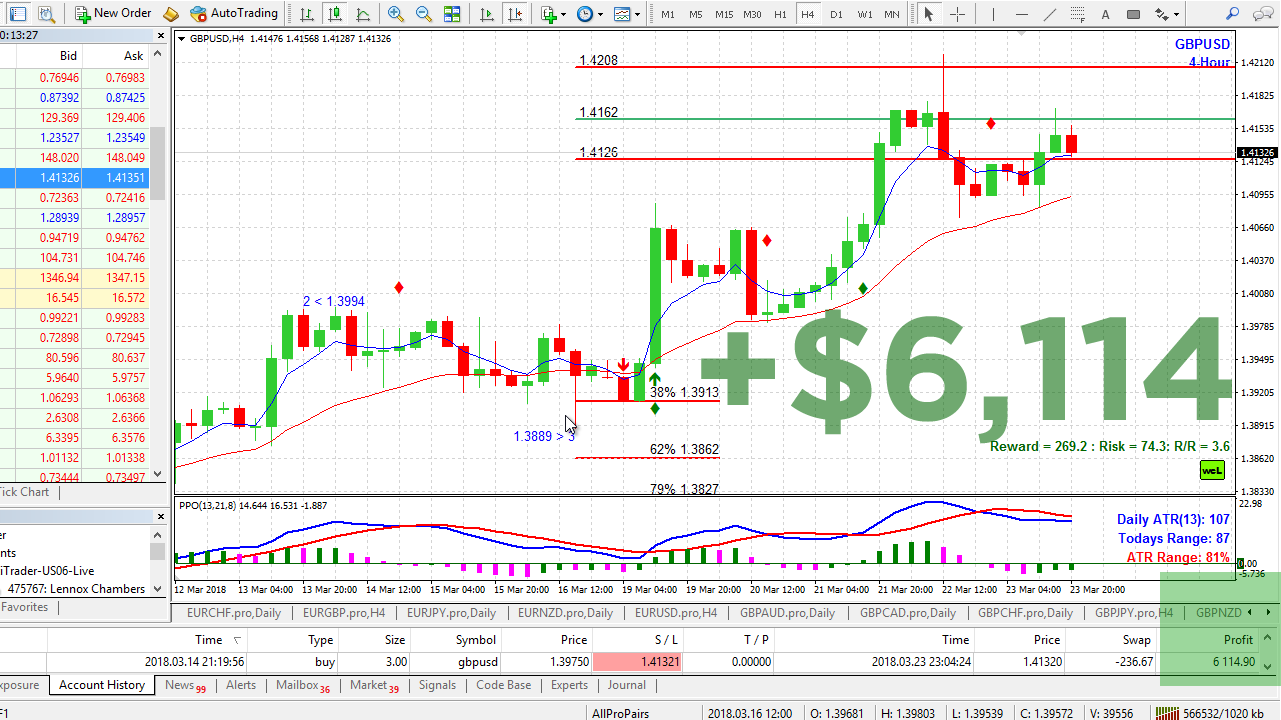
Task: Select the Fibonacci retracement tool
Action: (x=1077, y=14)
